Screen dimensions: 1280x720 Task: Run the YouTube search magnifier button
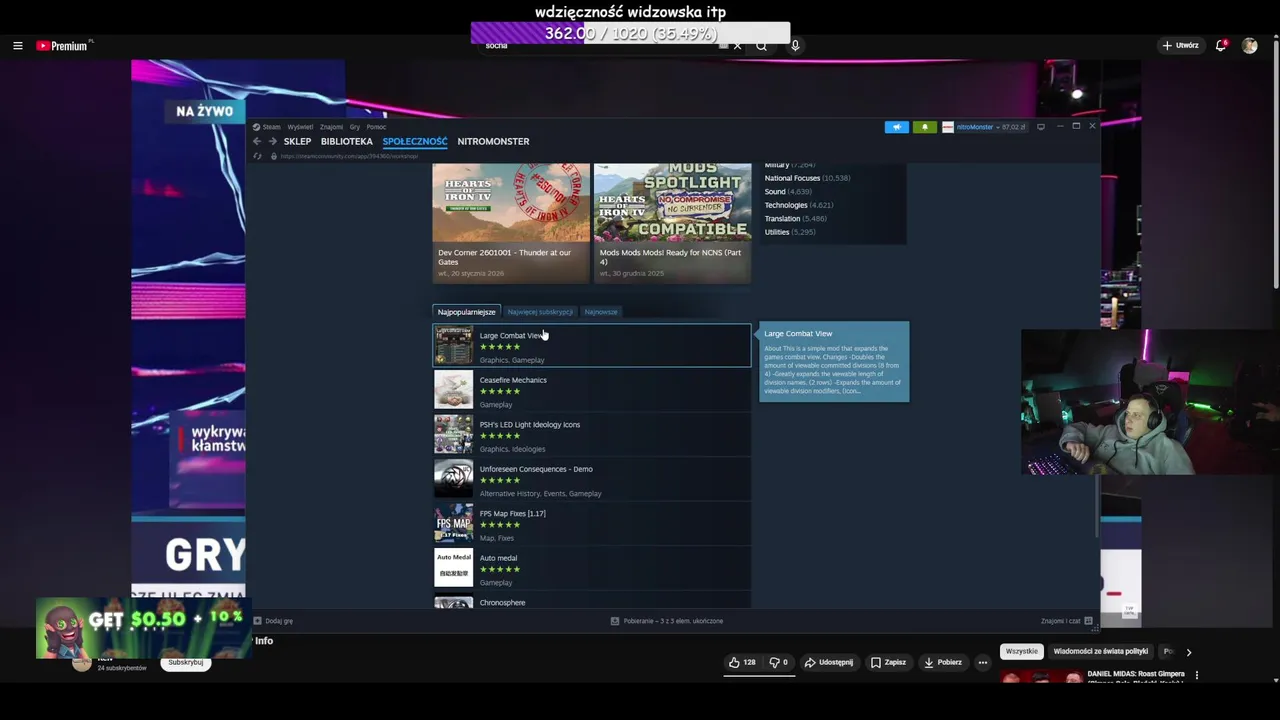click(x=761, y=46)
